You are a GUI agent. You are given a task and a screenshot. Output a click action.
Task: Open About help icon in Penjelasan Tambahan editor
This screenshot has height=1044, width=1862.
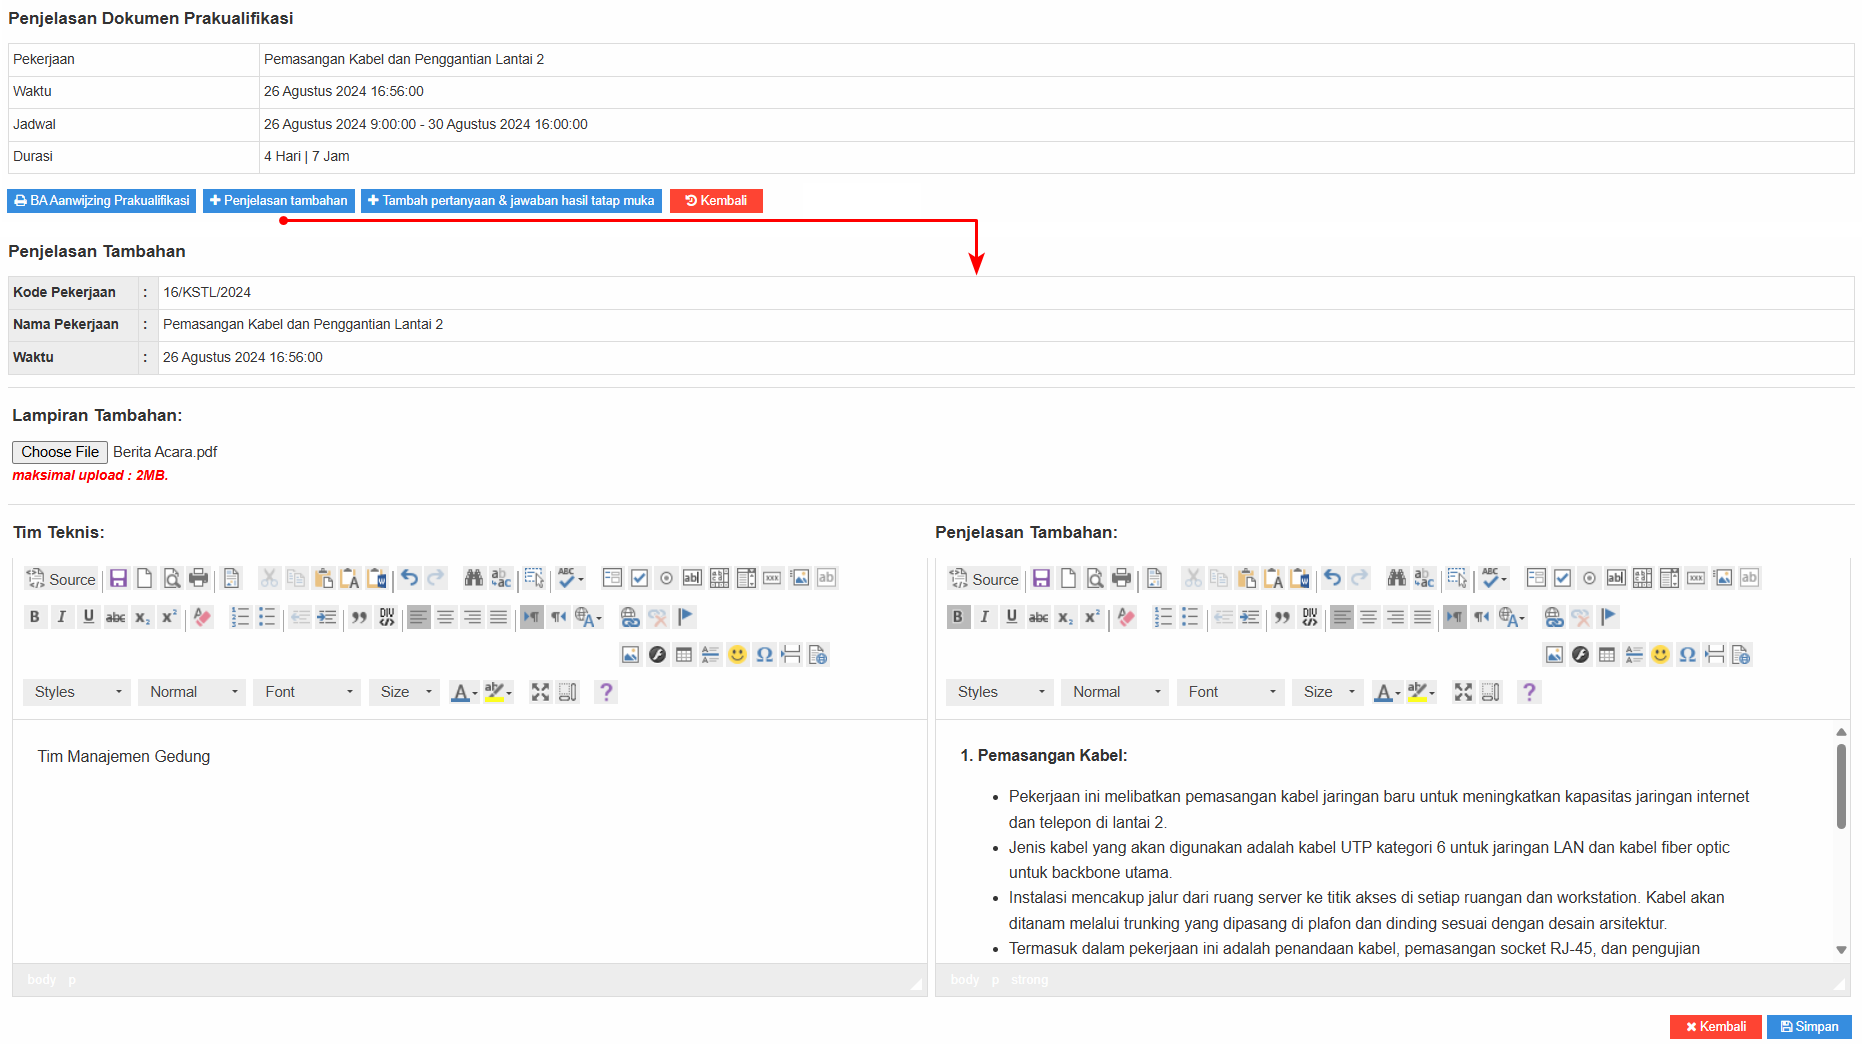pyautogui.click(x=1528, y=692)
